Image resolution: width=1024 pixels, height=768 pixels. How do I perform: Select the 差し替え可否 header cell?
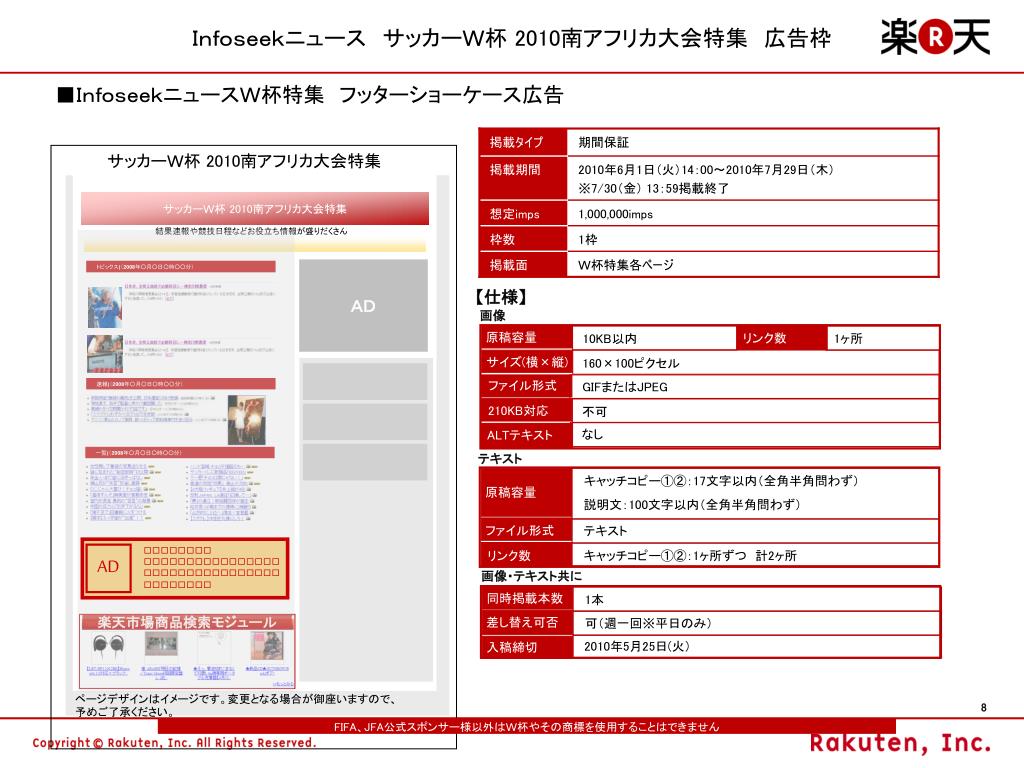pos(526,622)
